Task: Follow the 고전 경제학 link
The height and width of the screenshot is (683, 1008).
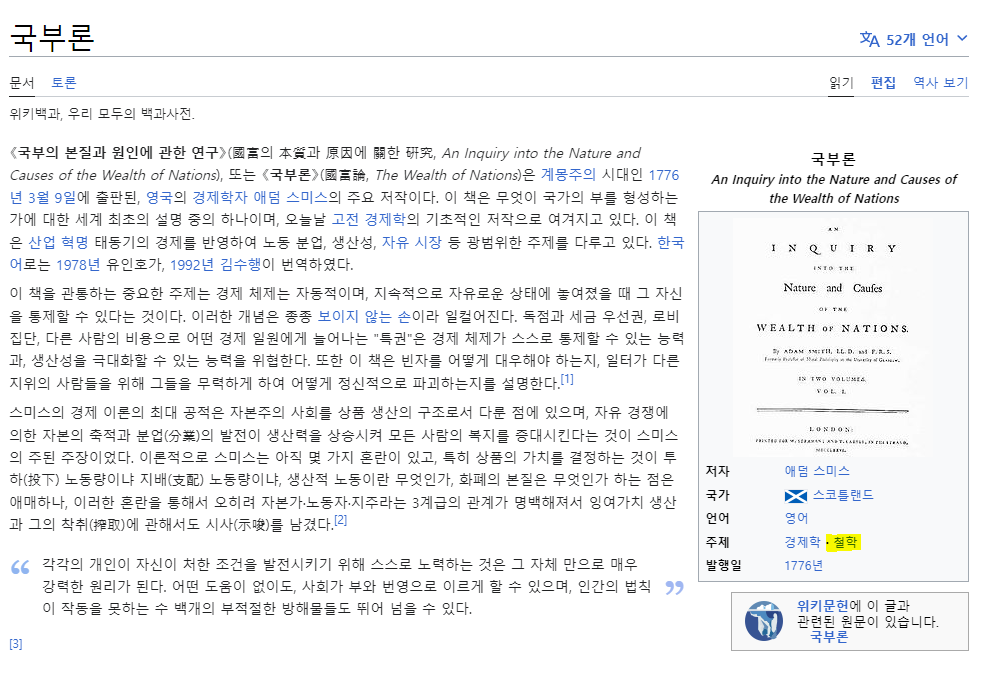Action: tap(368, 220)
